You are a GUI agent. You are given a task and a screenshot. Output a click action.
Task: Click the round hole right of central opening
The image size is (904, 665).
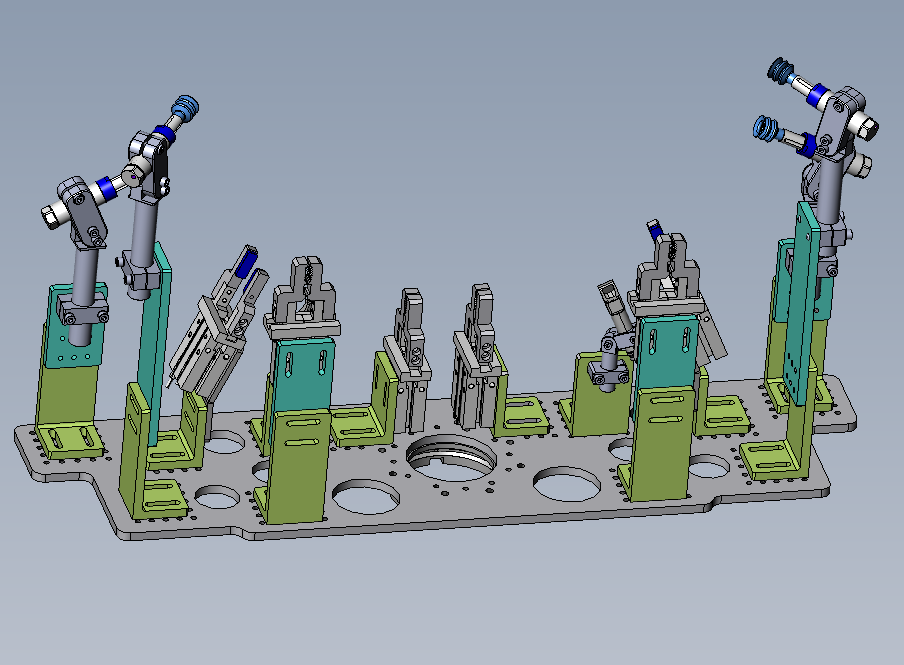tap(567, 482)
